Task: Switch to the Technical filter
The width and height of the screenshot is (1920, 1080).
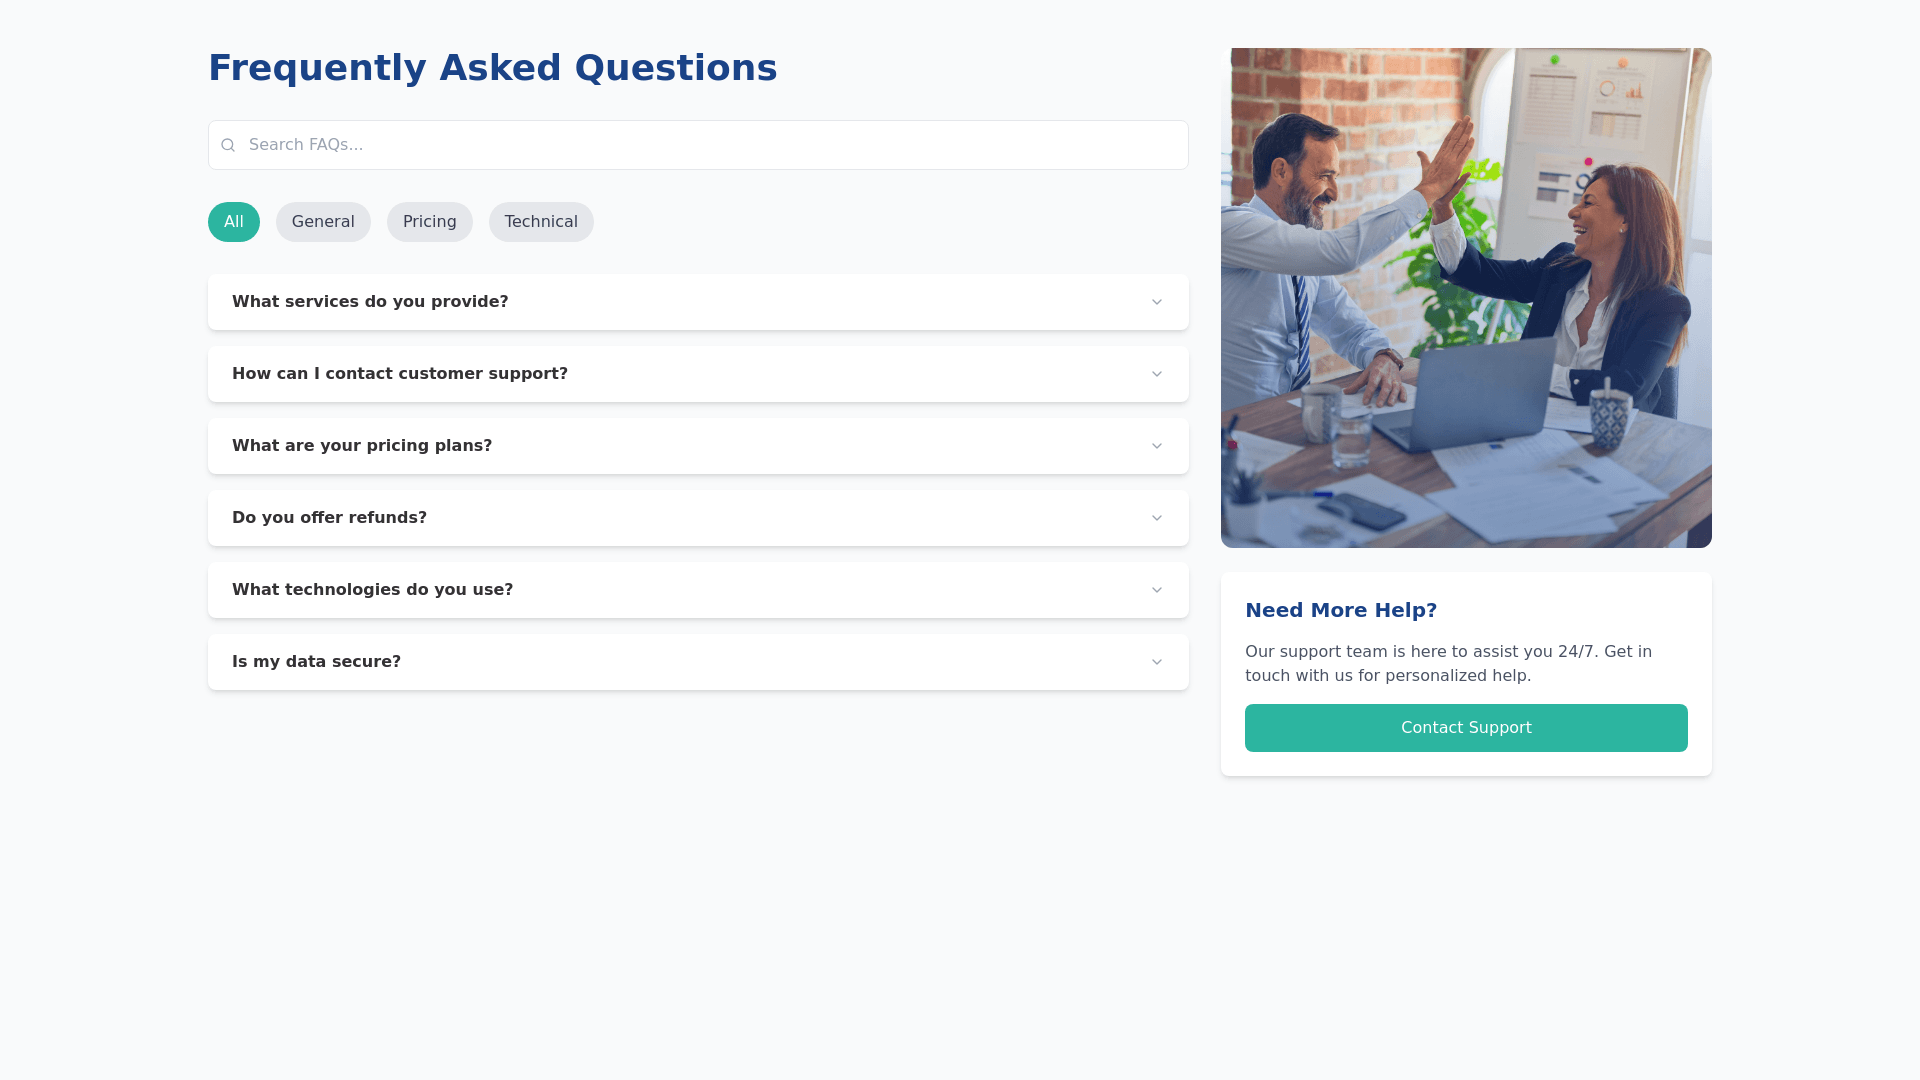Action: pyautogui.click(x=541, y=222)
